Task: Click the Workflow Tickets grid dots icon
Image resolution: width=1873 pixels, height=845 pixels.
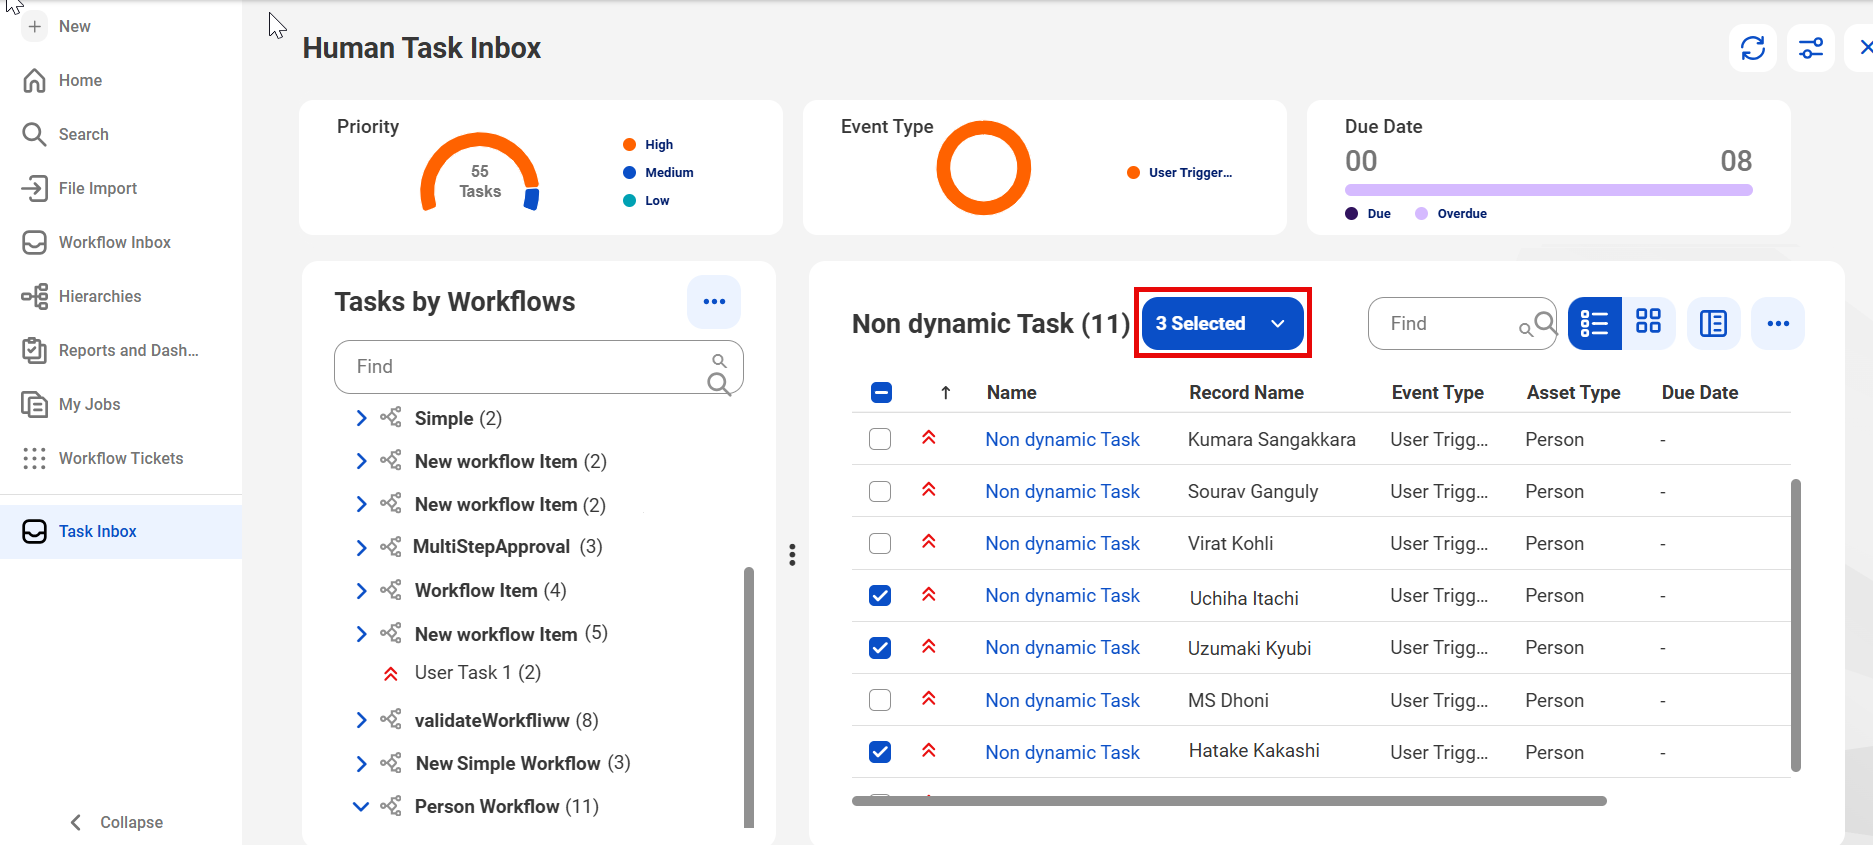Action: [x=35, y=458]
